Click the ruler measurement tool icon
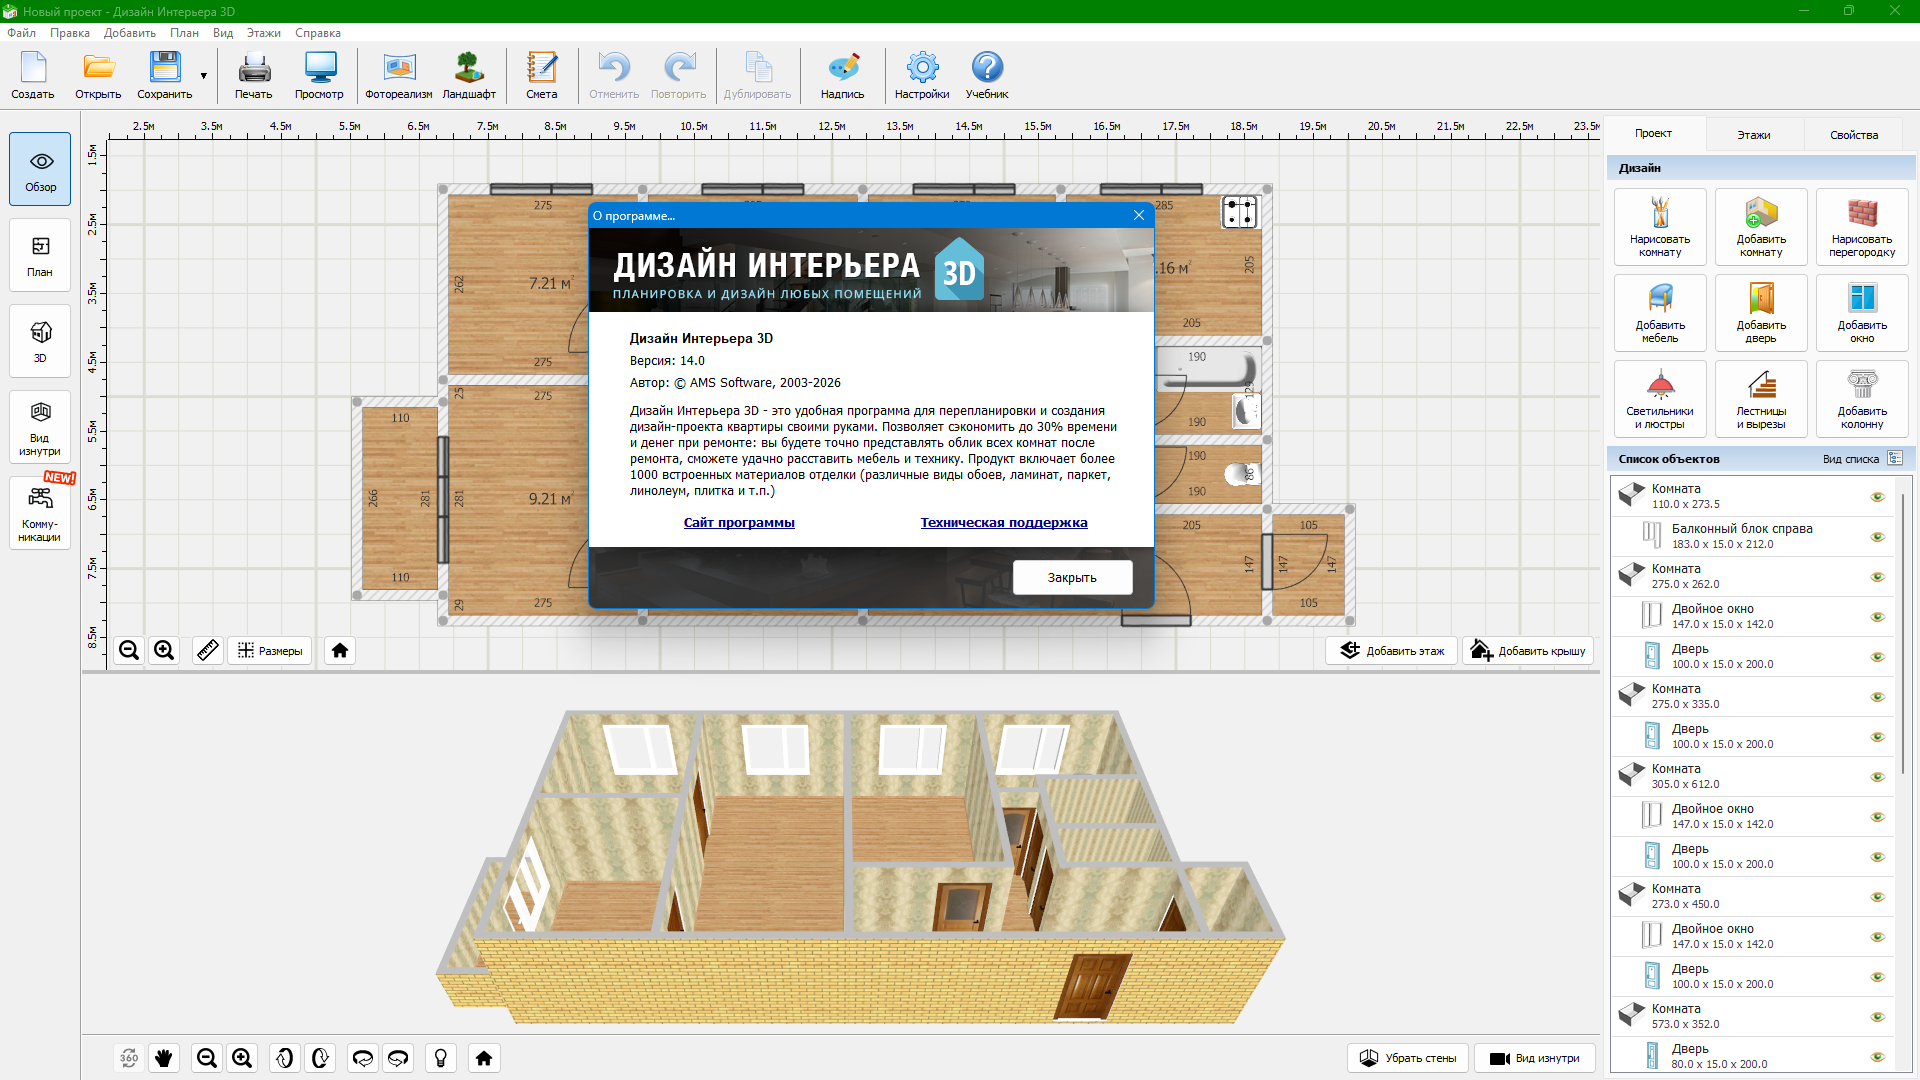The image size is (1920, 1080). click(x=207, y=651)
